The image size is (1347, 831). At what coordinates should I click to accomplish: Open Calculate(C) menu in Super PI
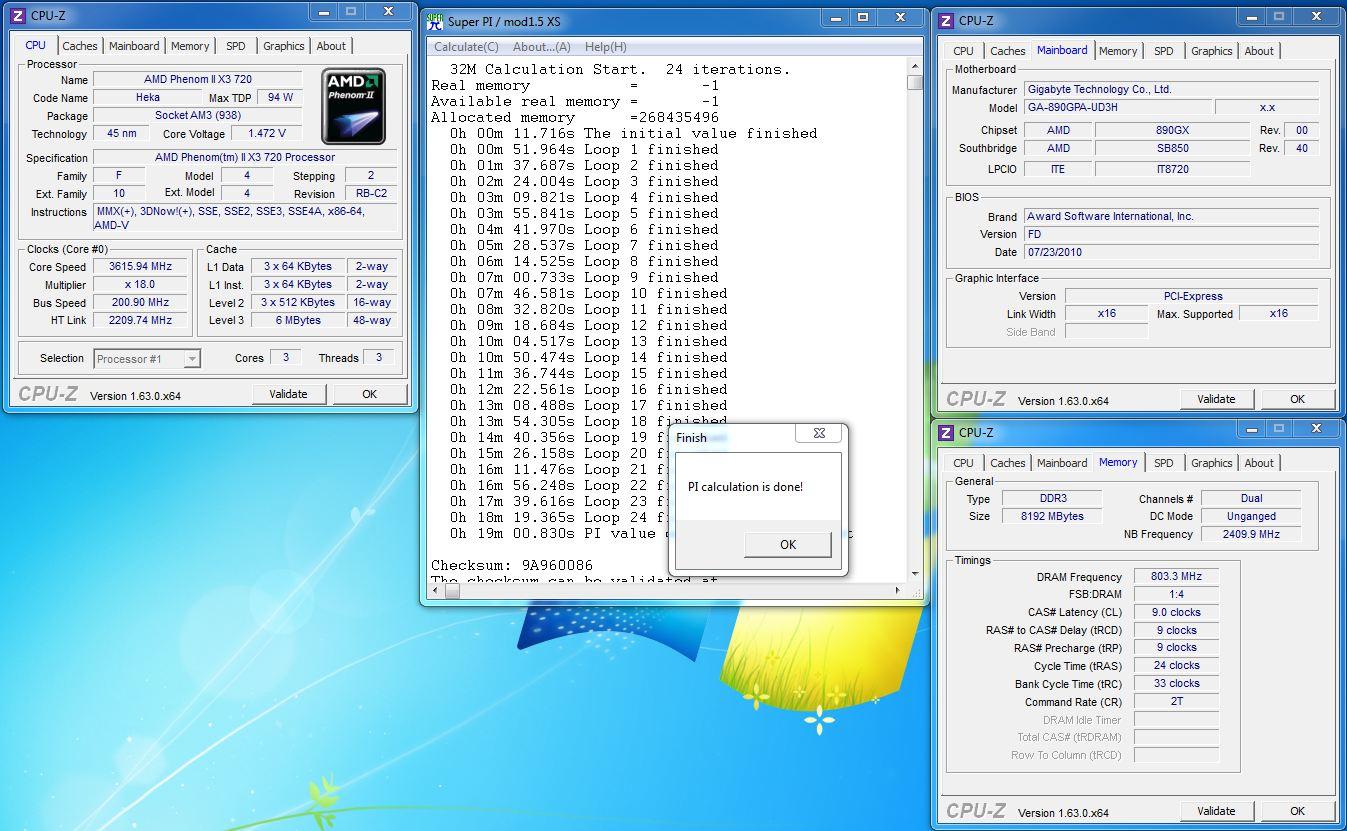(x=466, y=47)
